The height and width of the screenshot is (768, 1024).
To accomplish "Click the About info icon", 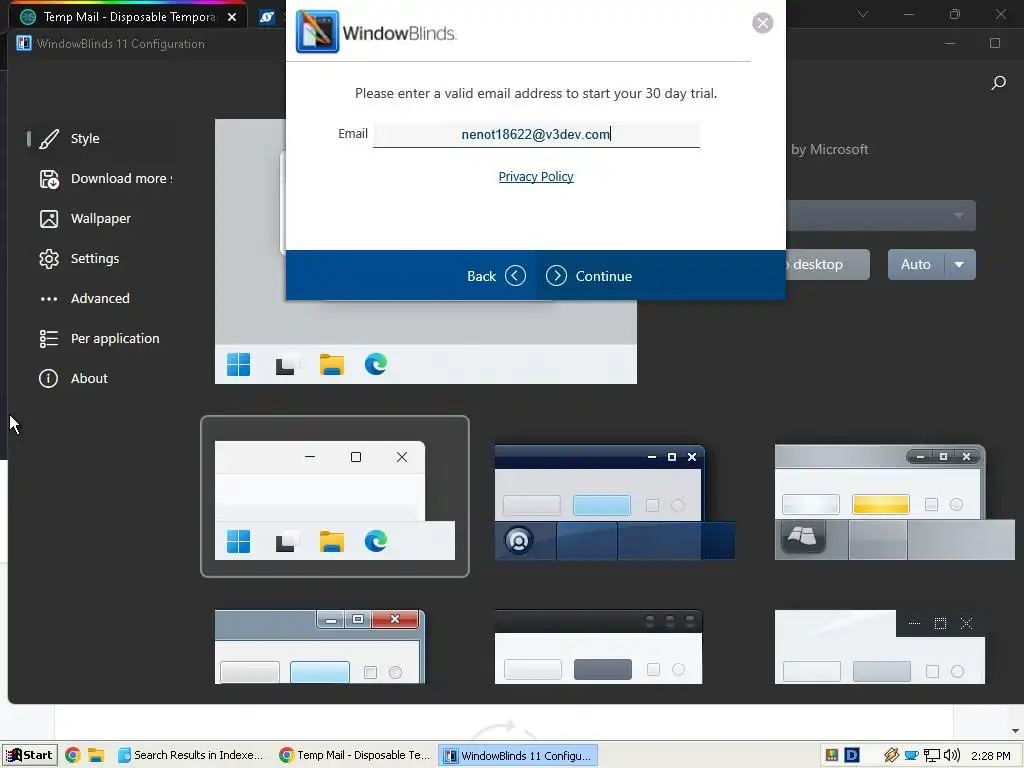I will click(x=48, y=378).
